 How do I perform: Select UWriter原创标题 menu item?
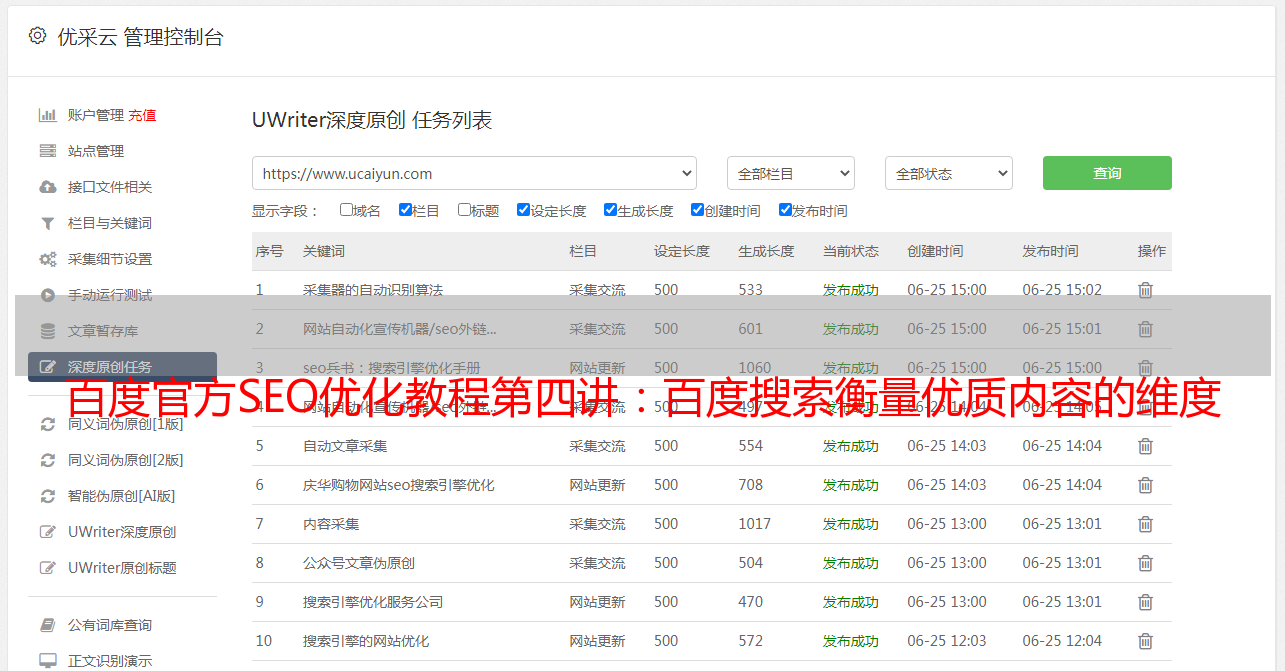(122, 568)
